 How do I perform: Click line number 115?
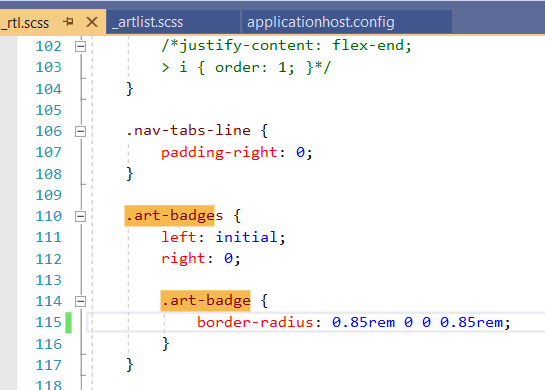point(49,323)
